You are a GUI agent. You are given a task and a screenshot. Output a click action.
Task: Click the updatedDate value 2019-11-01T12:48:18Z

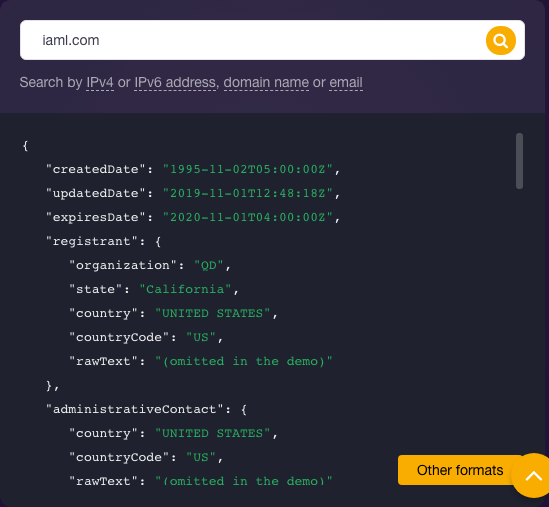coord(248,193)
